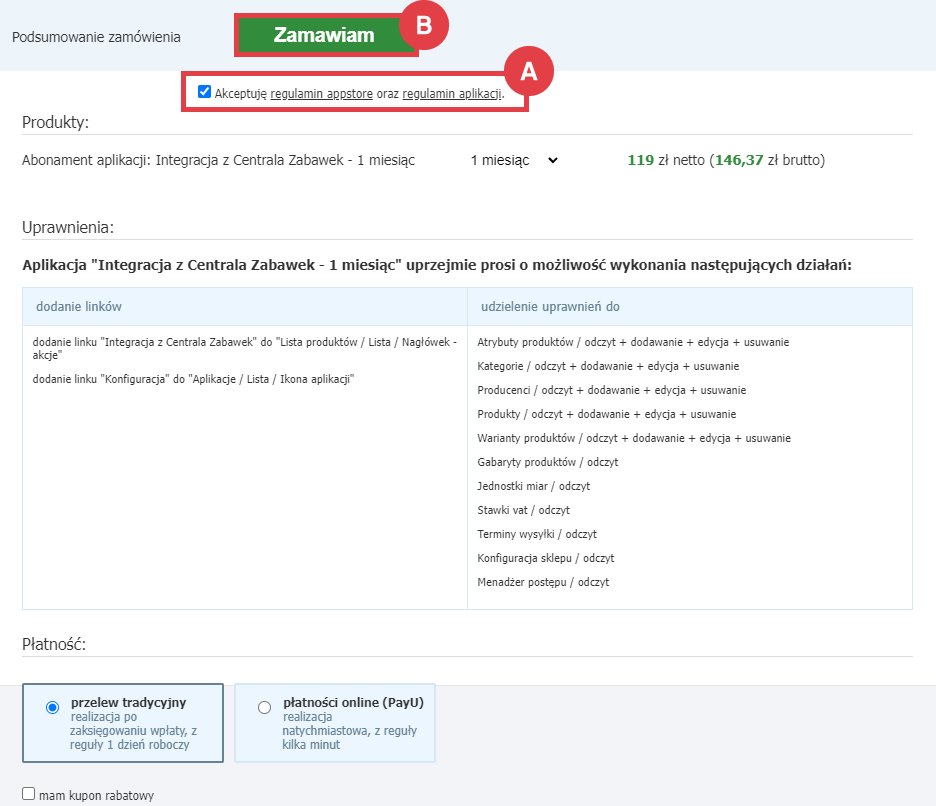The image size is (936, 806).
Task: Toggle the "Akceptuję regulamin" acceptance checkbox
Action: tap(204, 91)
